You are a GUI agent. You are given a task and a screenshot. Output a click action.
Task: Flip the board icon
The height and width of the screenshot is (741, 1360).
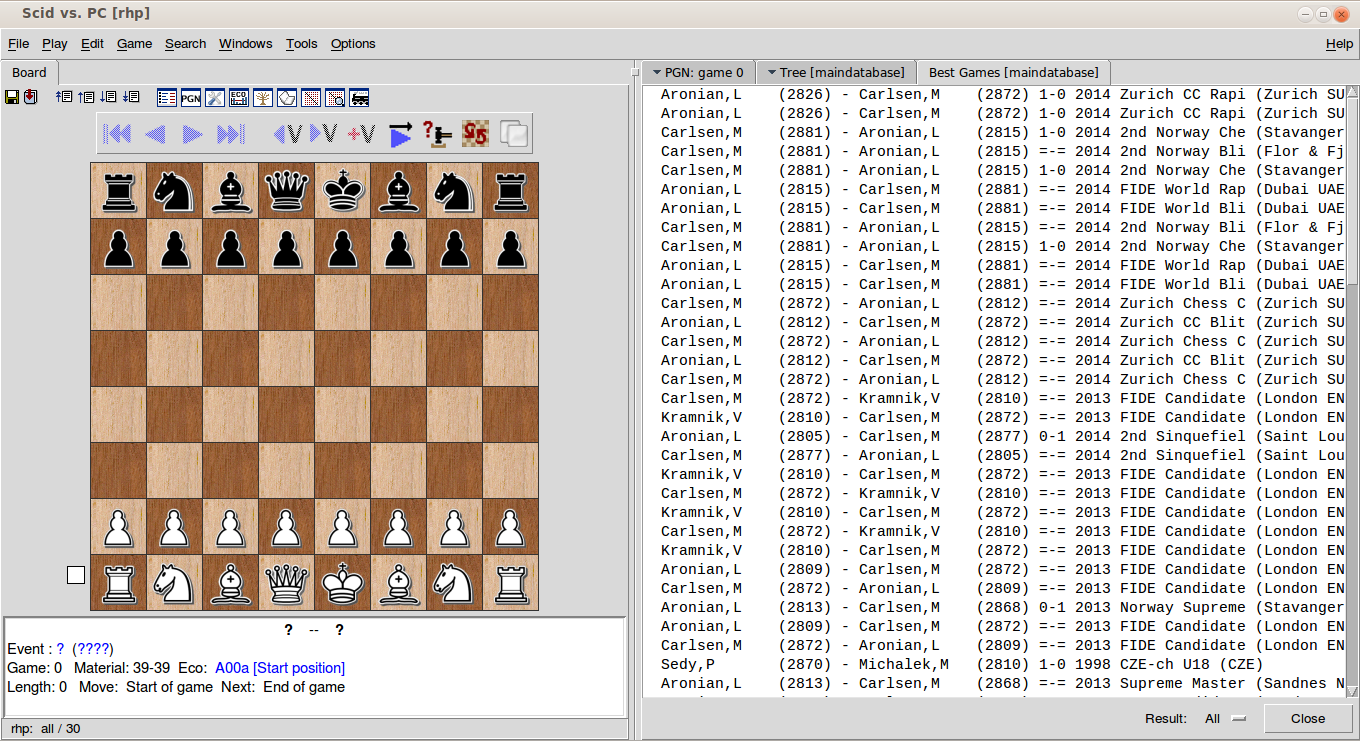pos(476,134)
